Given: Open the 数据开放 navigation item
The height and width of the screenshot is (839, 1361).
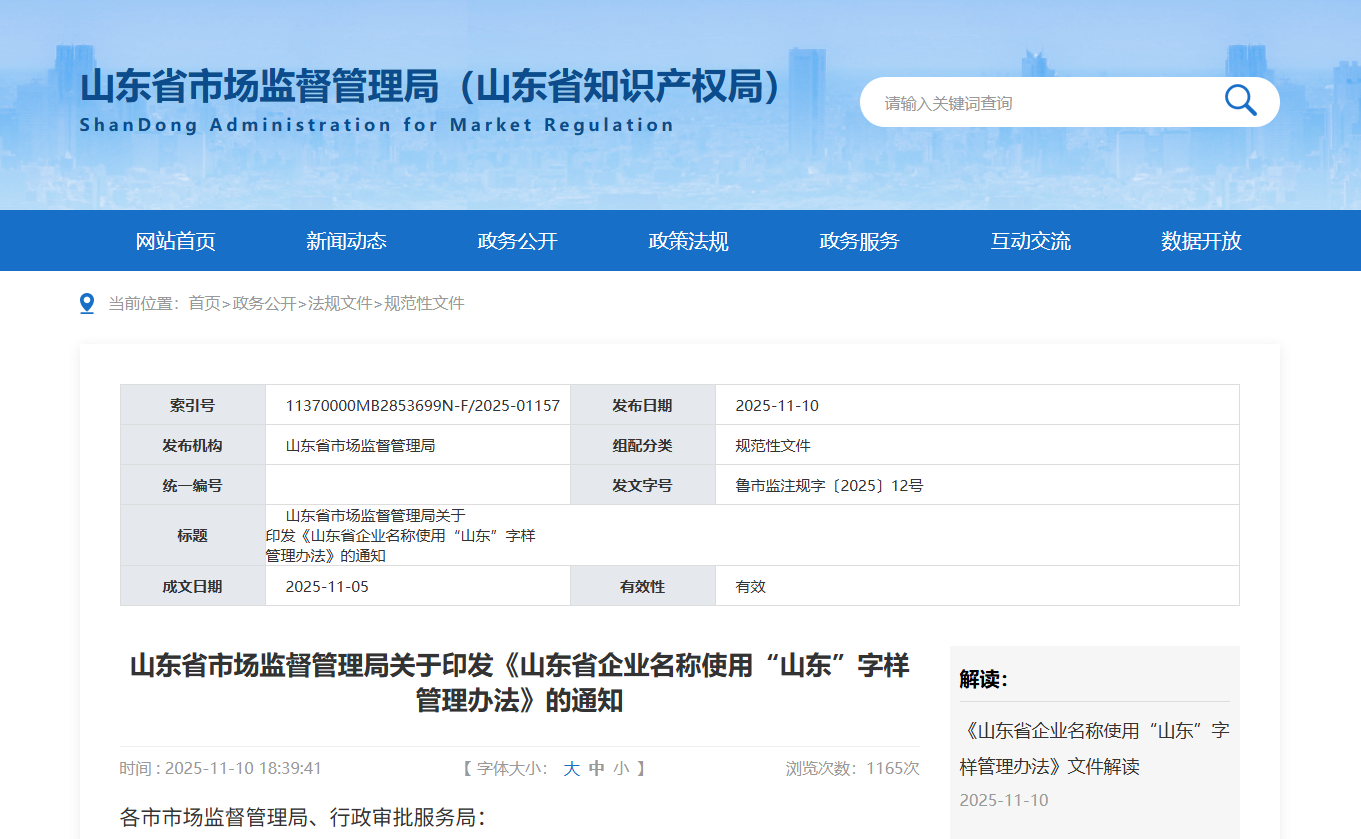Looking at the screenshot, I should coord(1201,241).
